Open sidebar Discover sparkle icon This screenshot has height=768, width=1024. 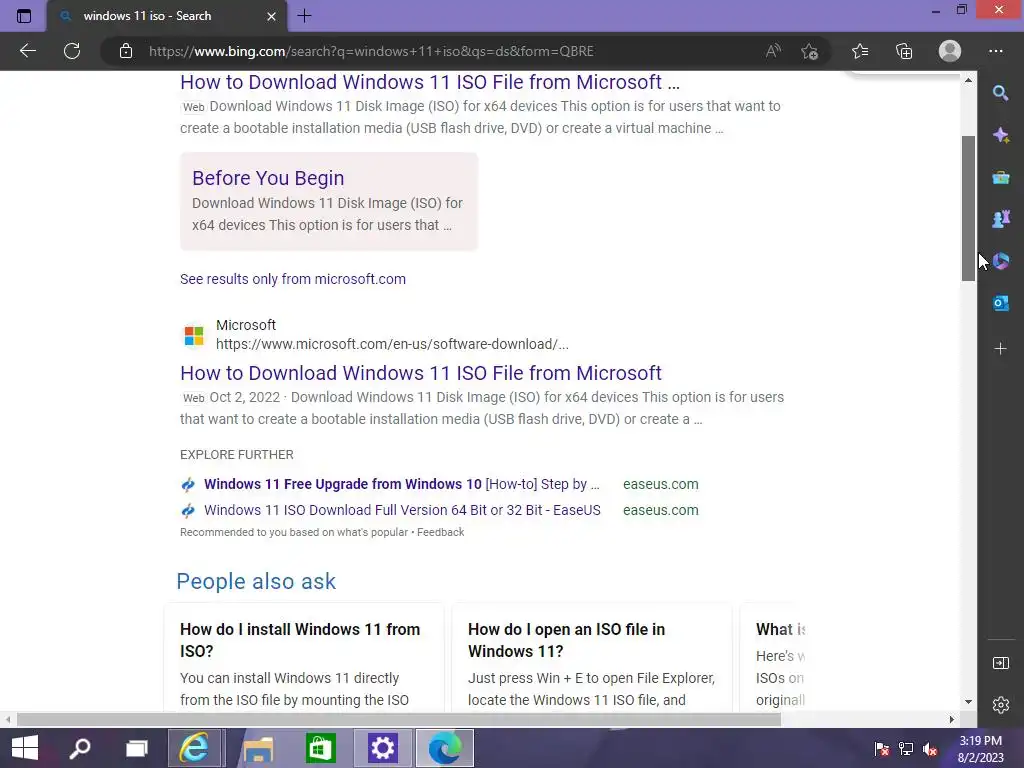[x=1000, y=135]
